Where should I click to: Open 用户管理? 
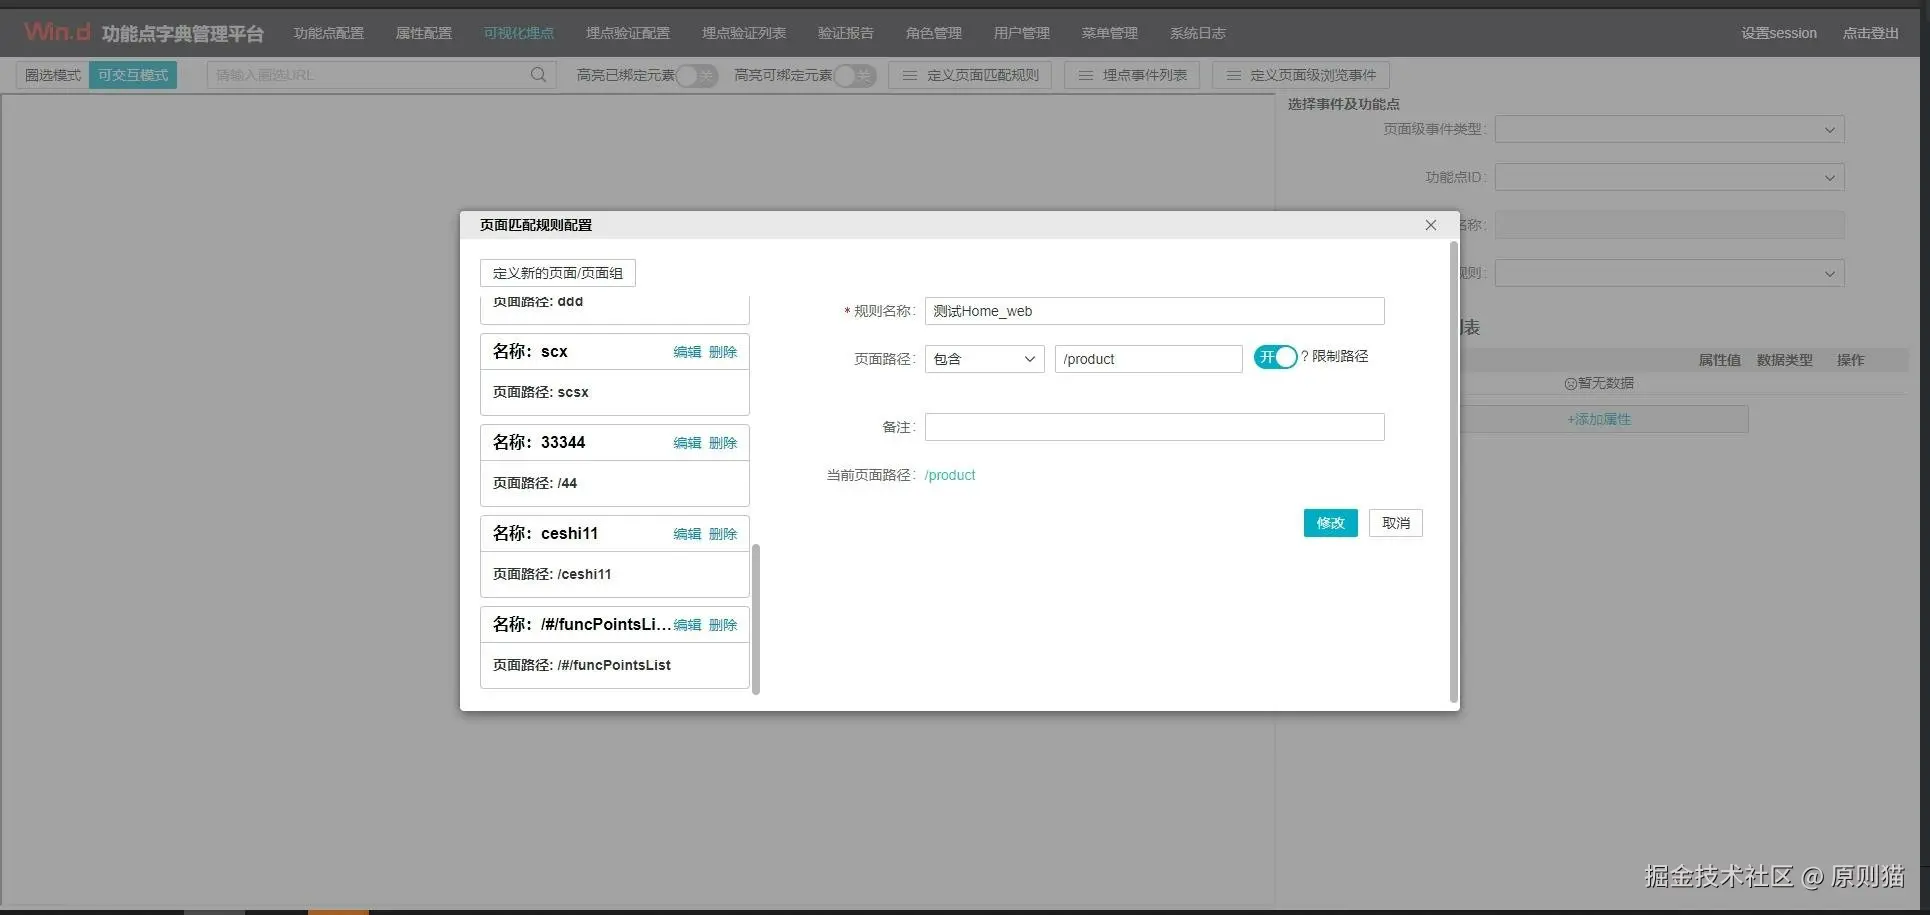1022,33
